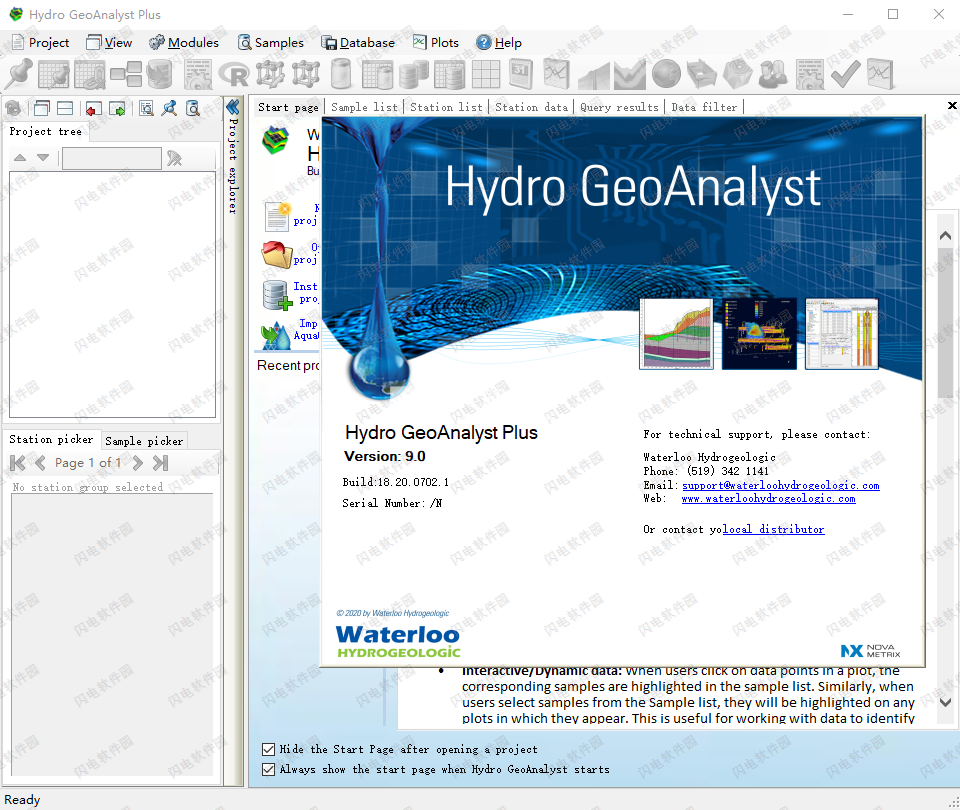The image size is (960, 810).
Task: Switch to the Station list tab
Action: (446, 108)
